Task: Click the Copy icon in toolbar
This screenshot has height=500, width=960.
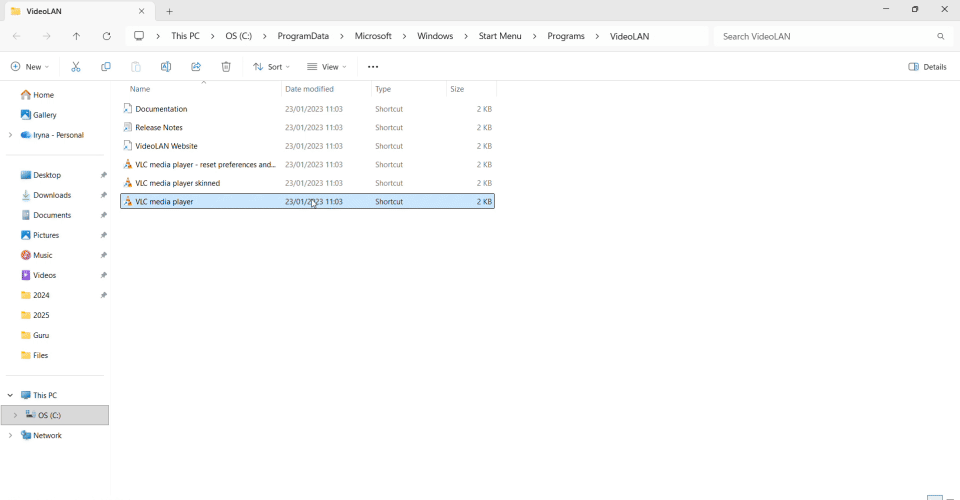Action: tap(105, 67)
